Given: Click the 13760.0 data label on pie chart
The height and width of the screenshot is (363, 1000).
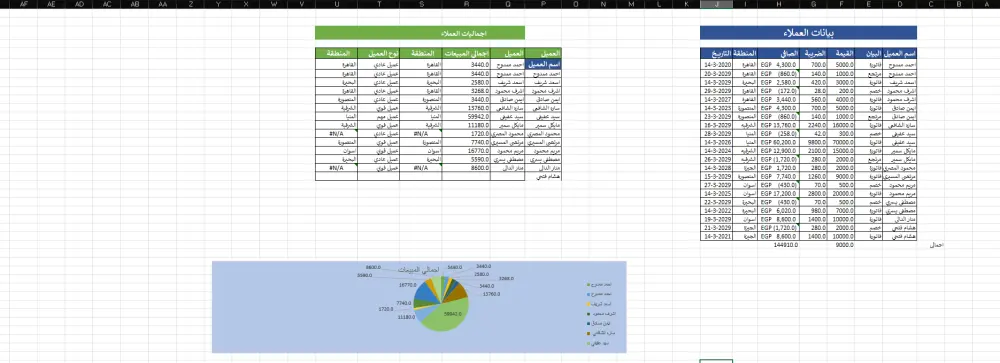Looking at the screenshot, I should [x=492, y=294].
